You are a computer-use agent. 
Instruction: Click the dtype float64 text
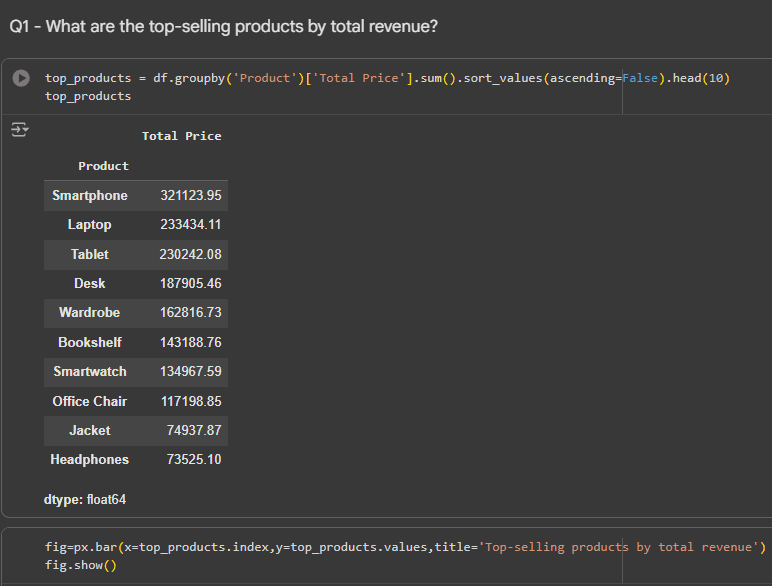85,499
